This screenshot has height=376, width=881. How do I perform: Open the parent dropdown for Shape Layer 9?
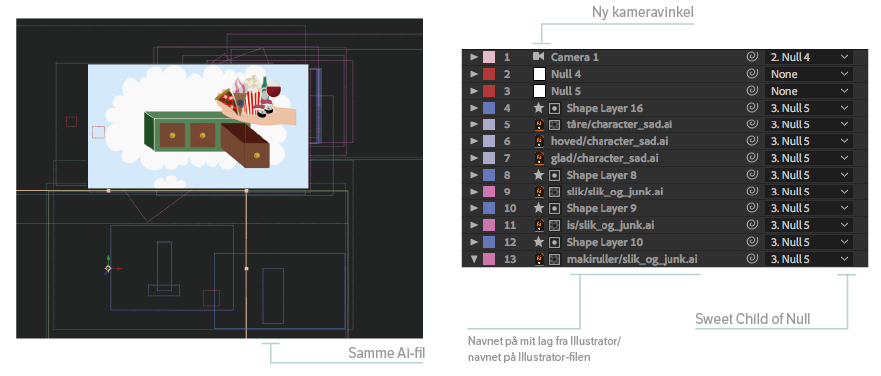[809, 209]
